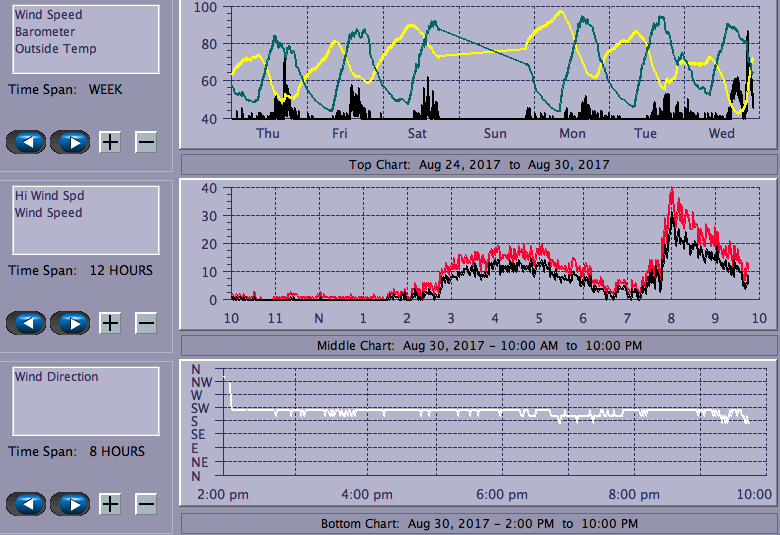Click the Top Chart date range bar
This screenshot has height=535, width=780.
point(478,165)
